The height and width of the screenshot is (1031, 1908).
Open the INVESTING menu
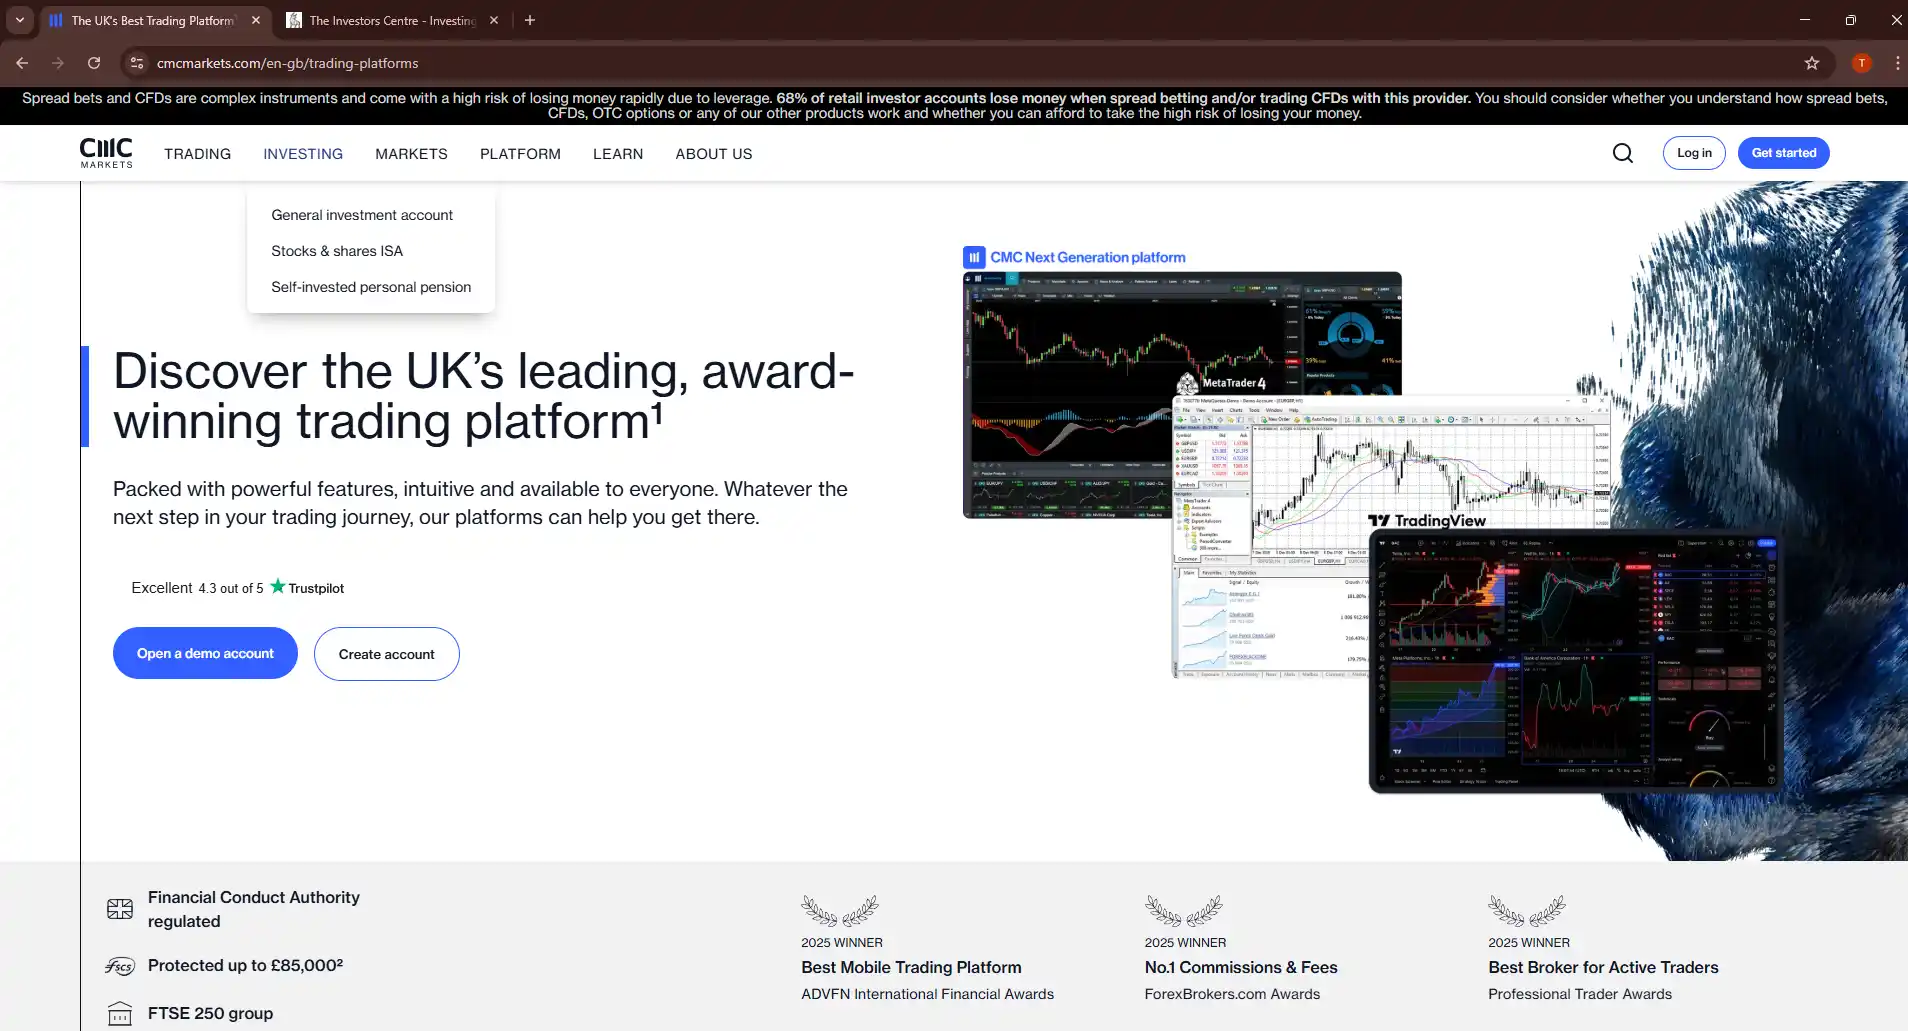click(x=303, y=154)
